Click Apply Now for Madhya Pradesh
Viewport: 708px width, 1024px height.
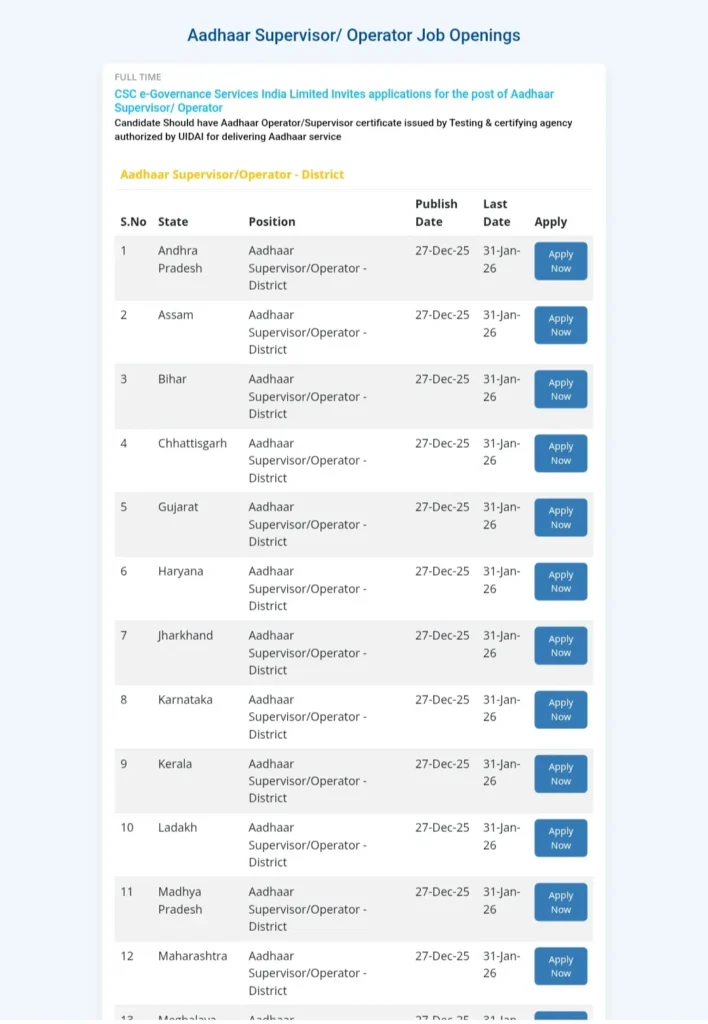(x=560, y=902)
